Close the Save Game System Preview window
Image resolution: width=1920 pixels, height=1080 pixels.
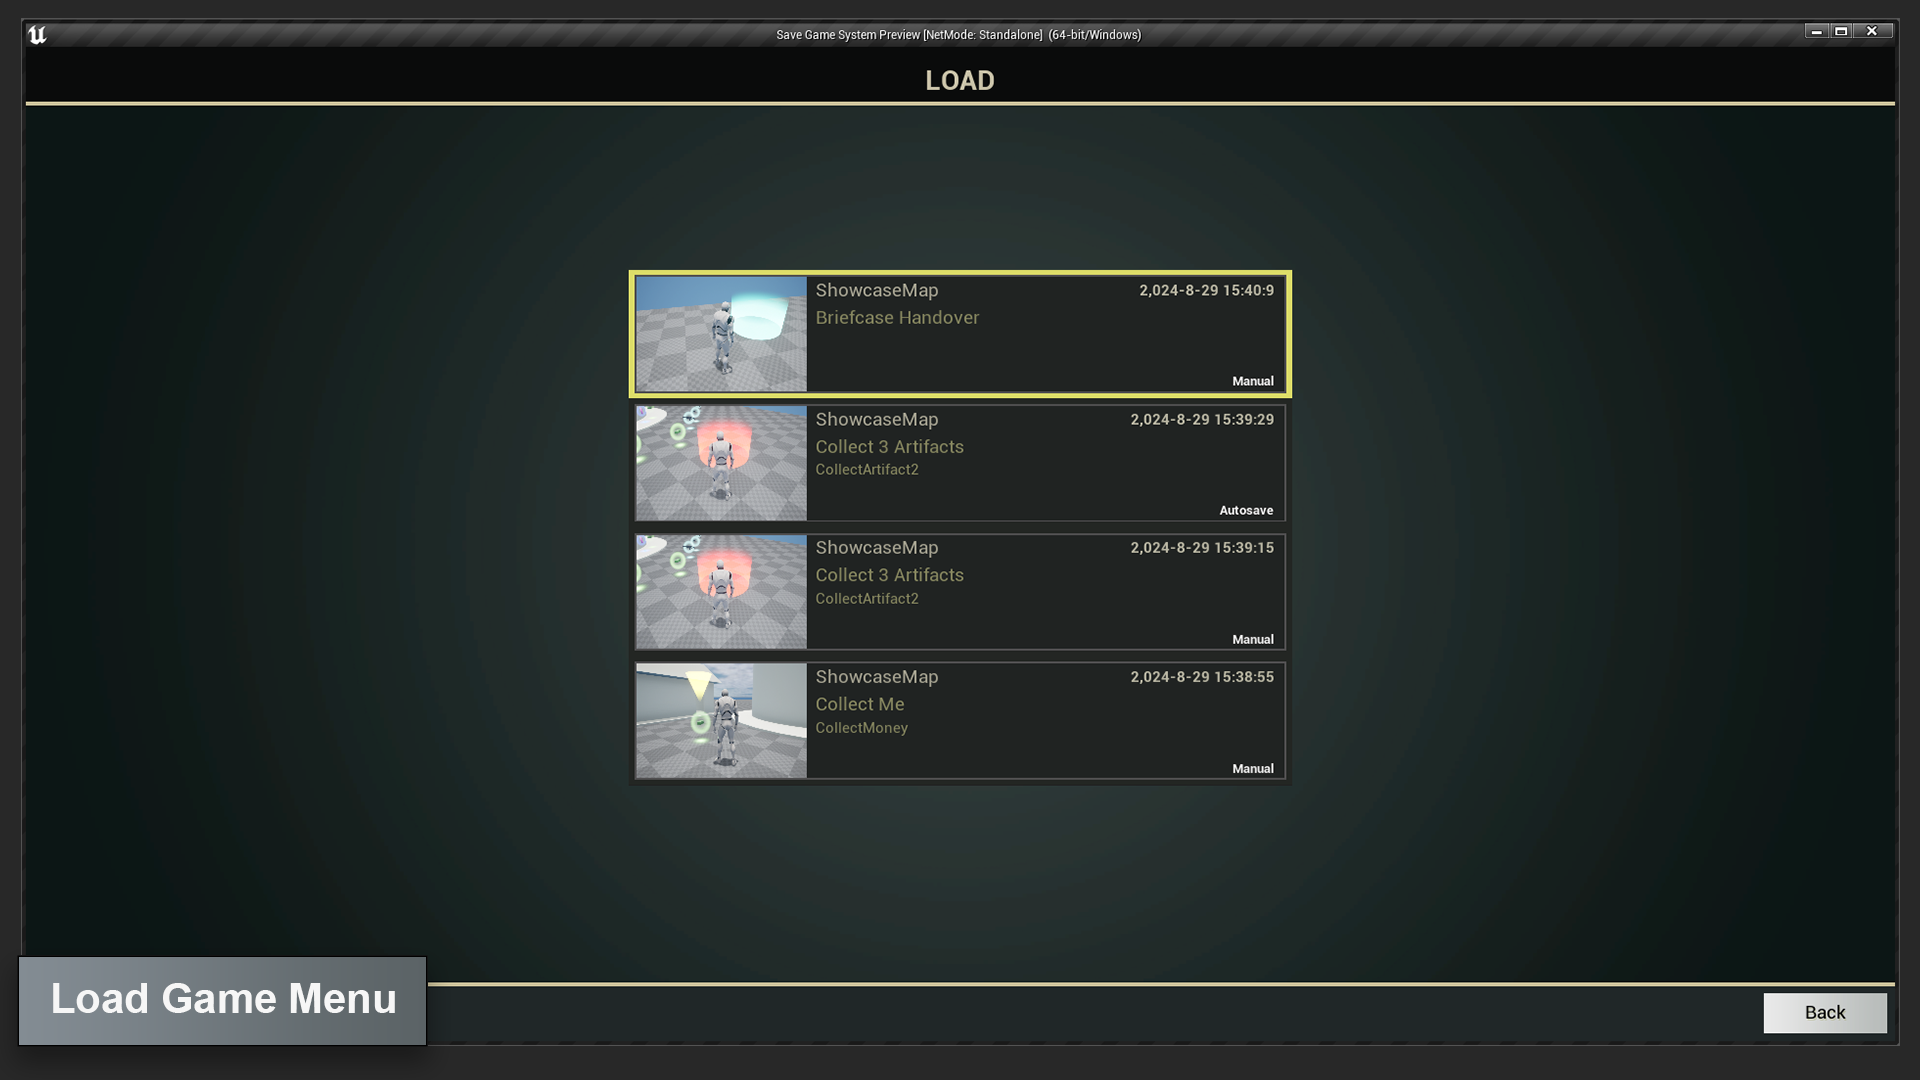(x=1872, y=32)
